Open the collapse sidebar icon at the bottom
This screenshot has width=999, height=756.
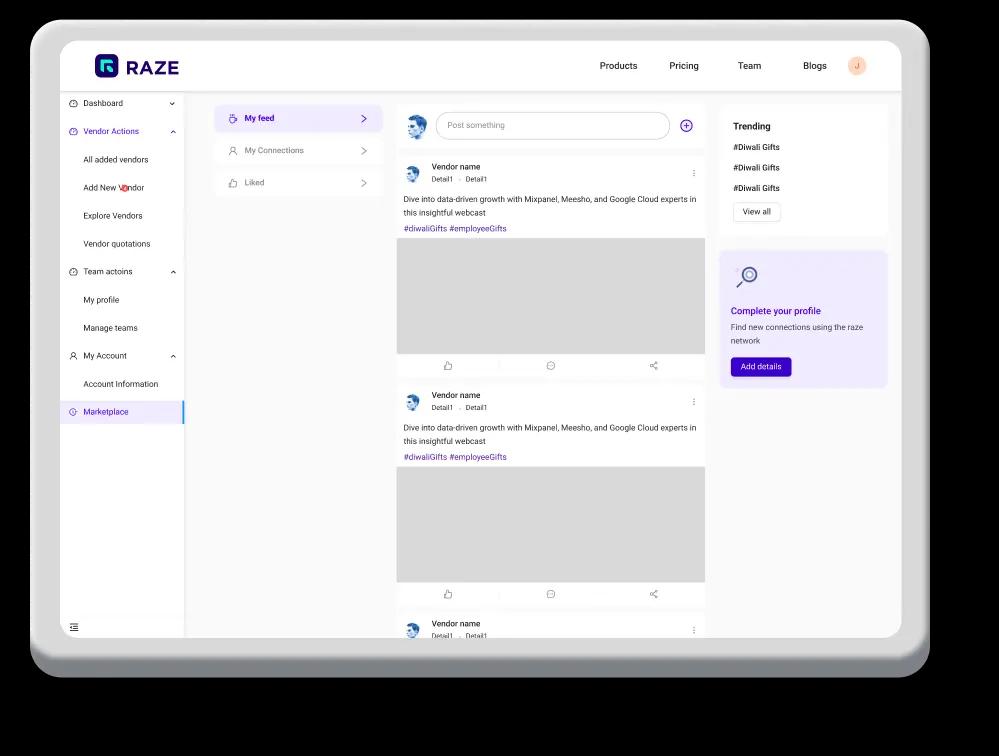[x=74, y=627]
